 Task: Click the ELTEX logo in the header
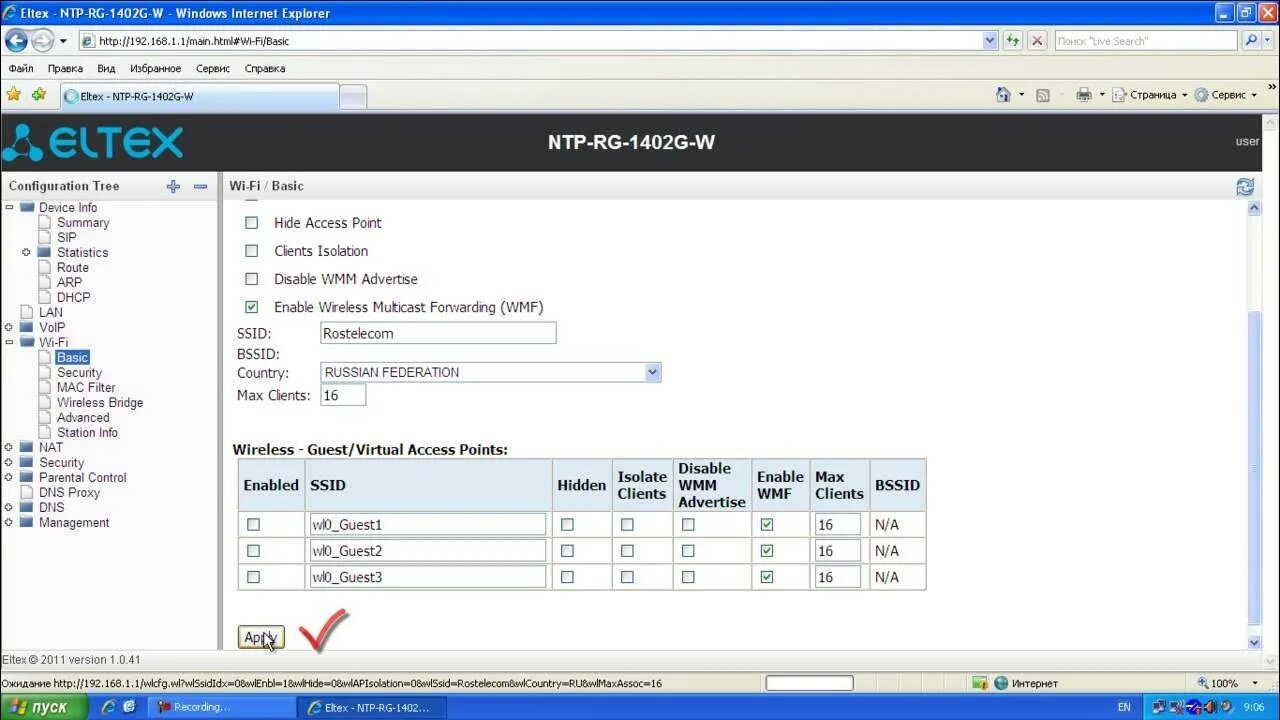(x=95, y=140)
